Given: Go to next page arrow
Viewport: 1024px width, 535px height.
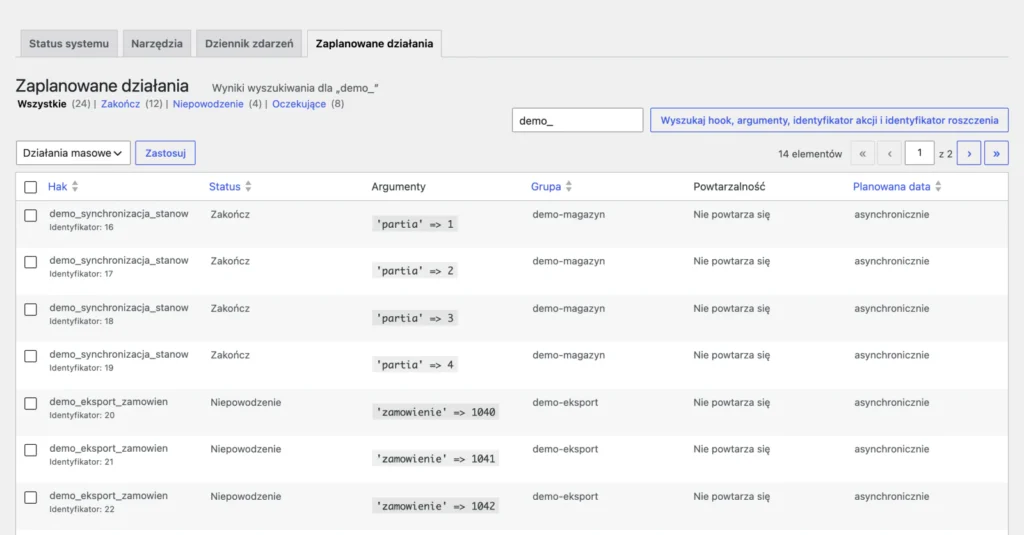Looking at the screenshot, I should [968, 154].
